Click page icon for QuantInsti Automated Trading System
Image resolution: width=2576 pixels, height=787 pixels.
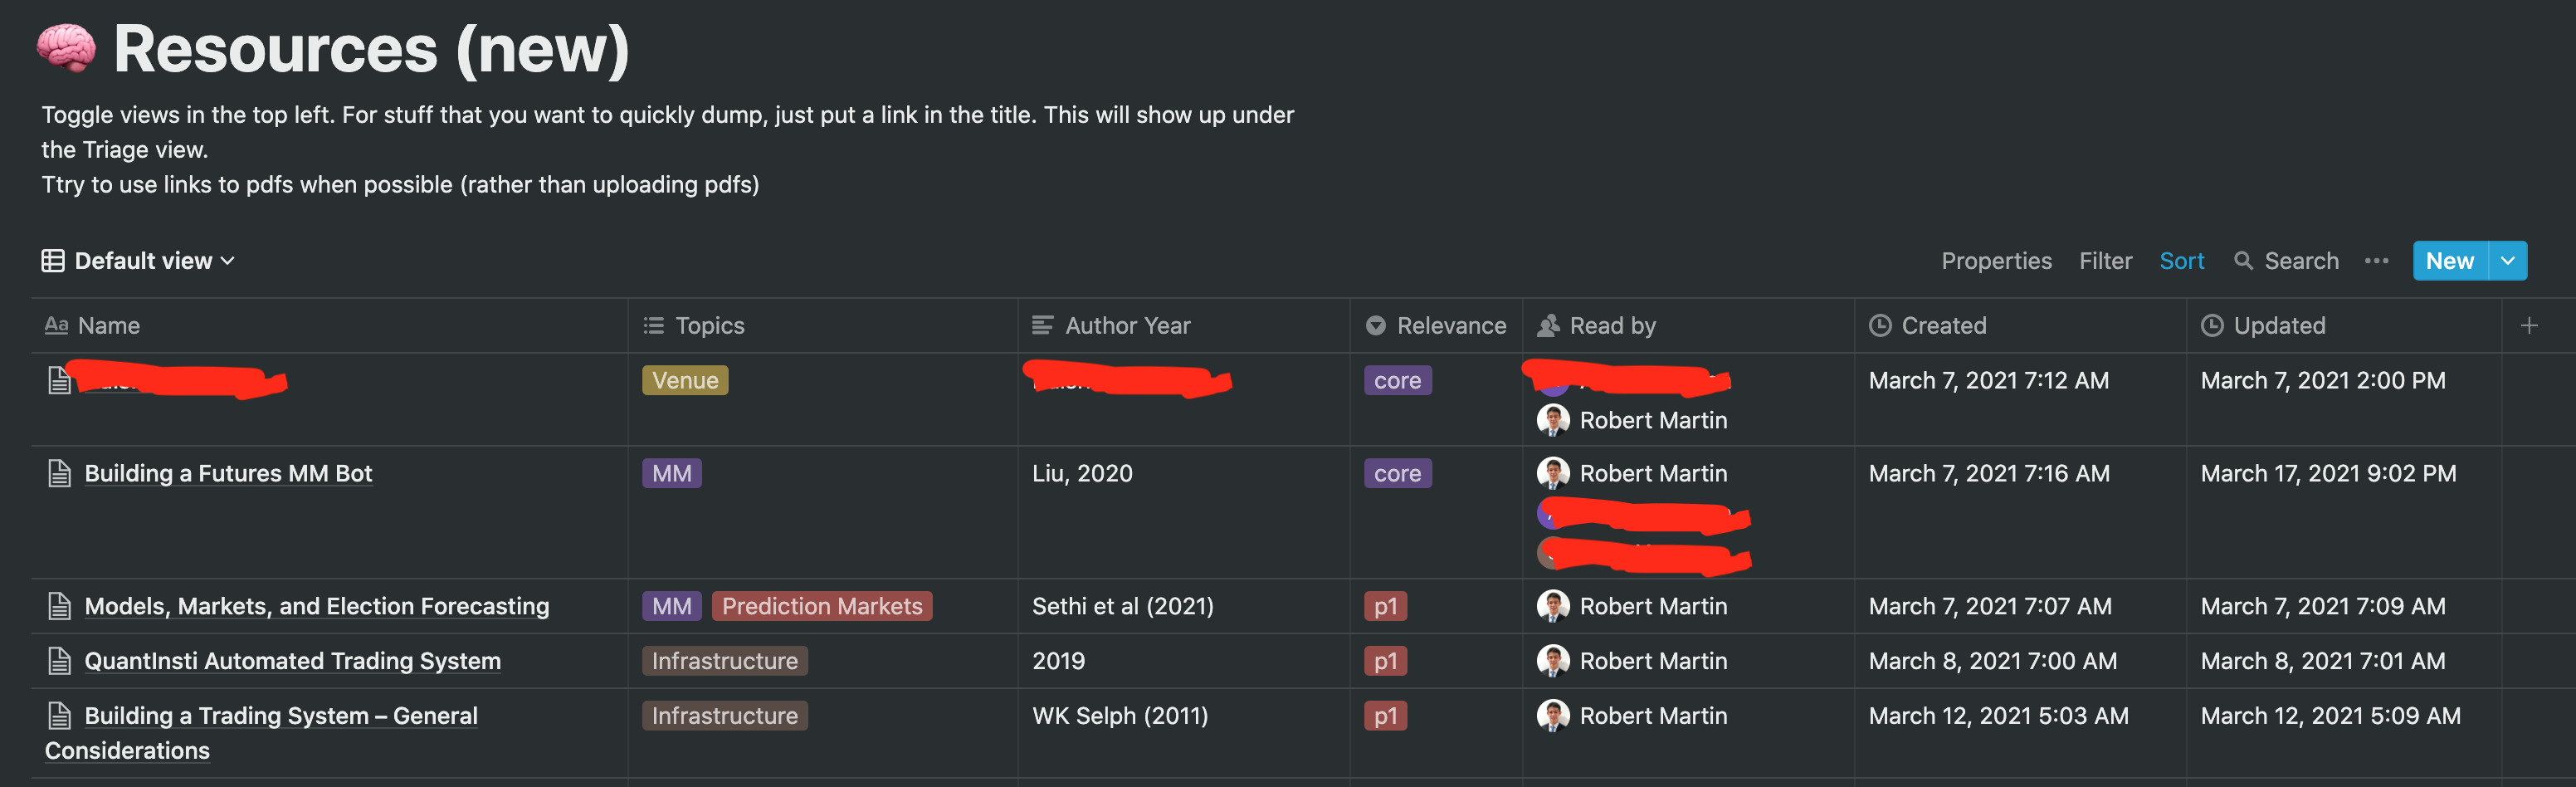tap(60, 661)
